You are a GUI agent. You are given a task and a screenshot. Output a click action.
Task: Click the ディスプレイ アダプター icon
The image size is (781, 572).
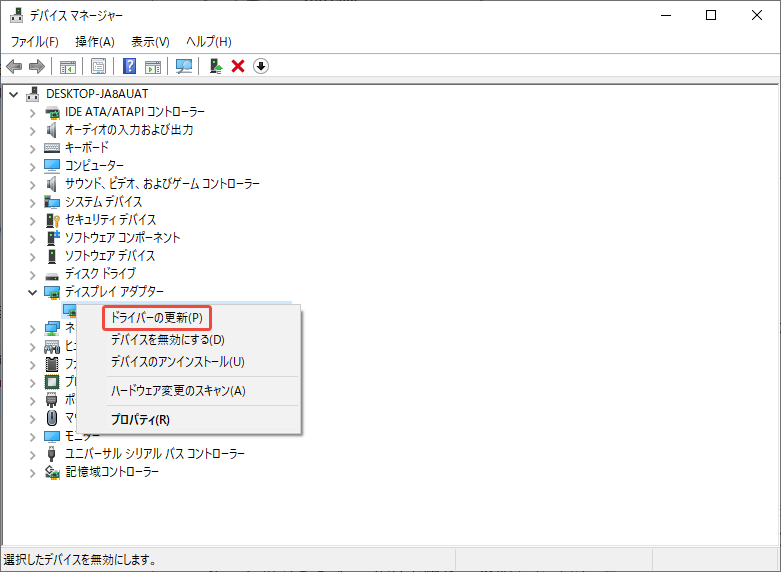pyautogui.click(x=52, y=292)
